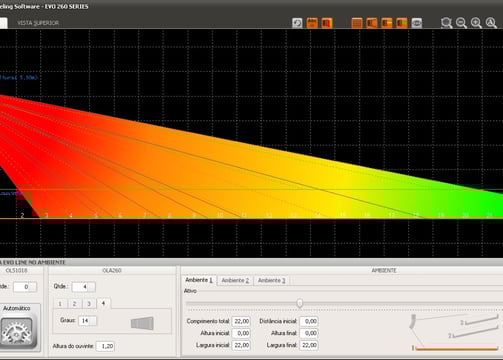Click the orange icon with red-yellow gradient bar
The width and height of the screenshot is (503, 360).
coord(327,23)
